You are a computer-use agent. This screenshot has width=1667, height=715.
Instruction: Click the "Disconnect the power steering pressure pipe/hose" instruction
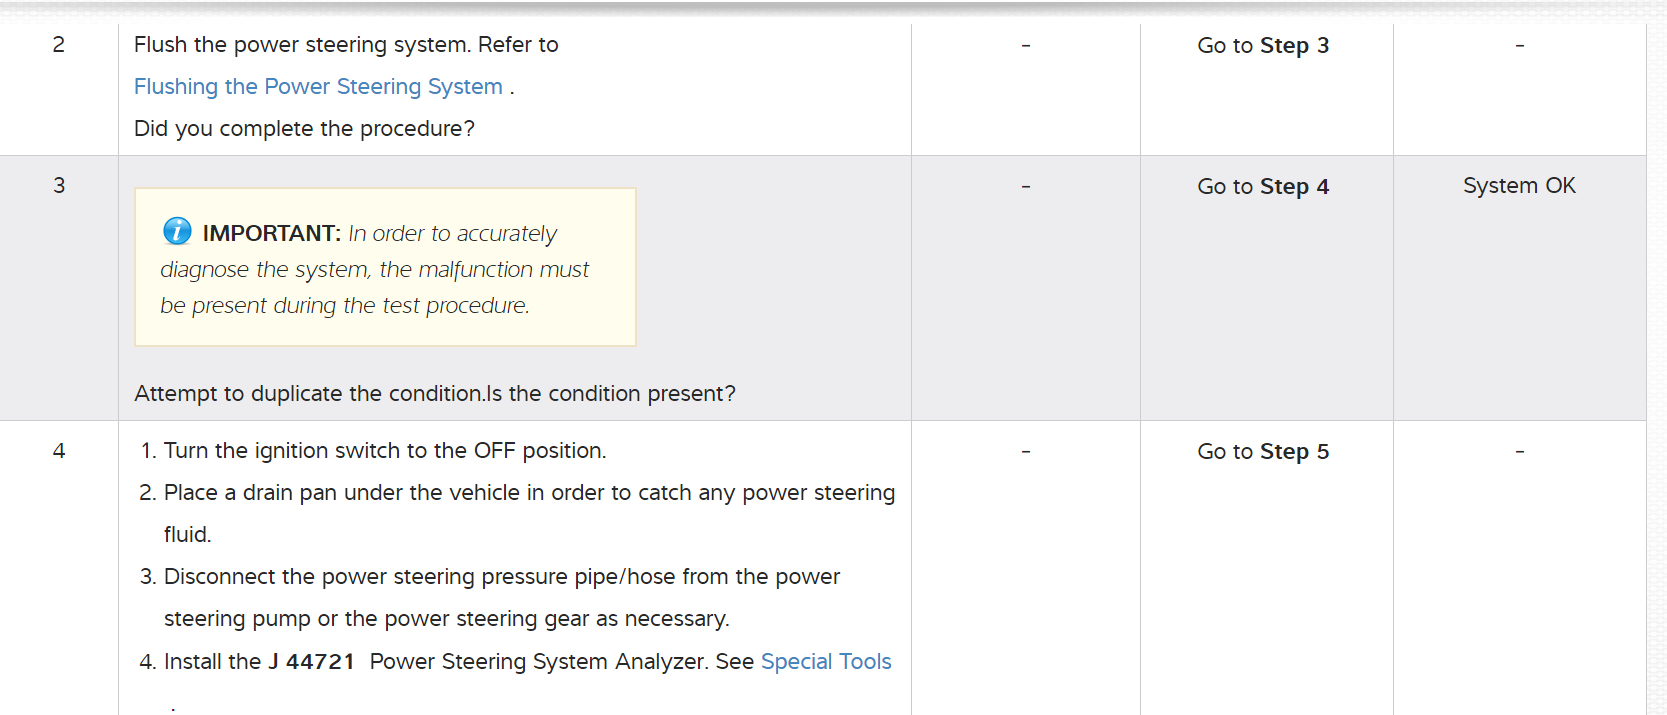point(501,577)
